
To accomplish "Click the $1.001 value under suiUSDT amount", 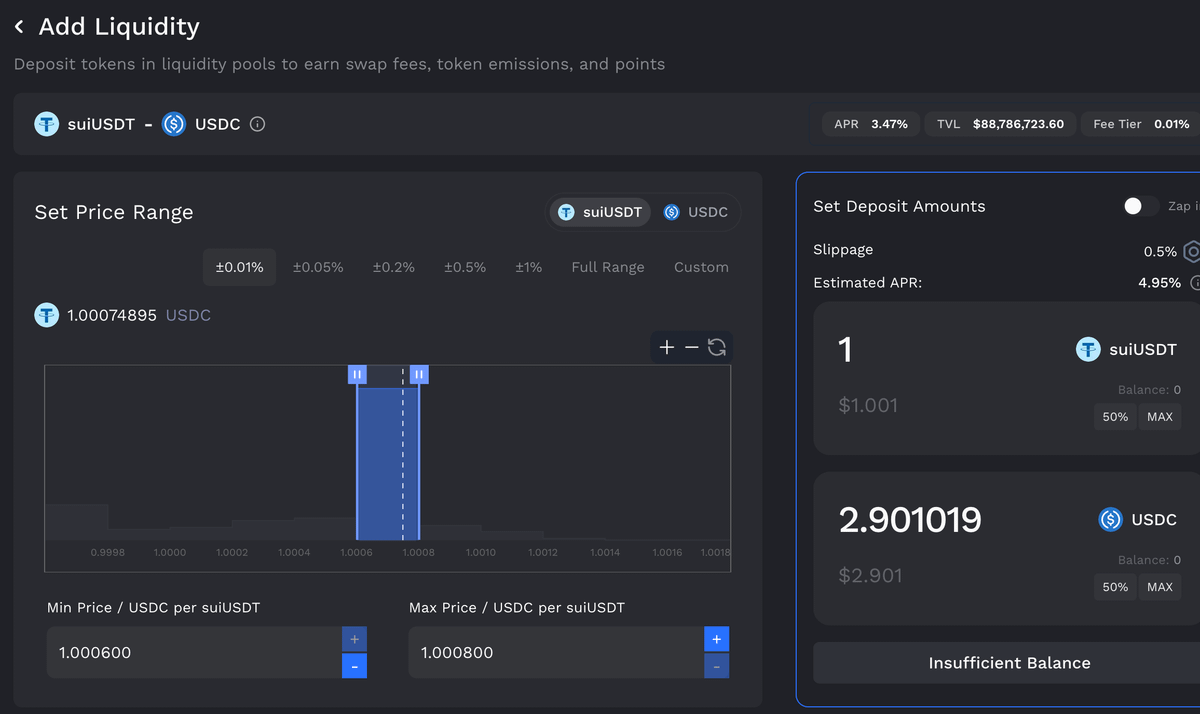I will 868,405.
